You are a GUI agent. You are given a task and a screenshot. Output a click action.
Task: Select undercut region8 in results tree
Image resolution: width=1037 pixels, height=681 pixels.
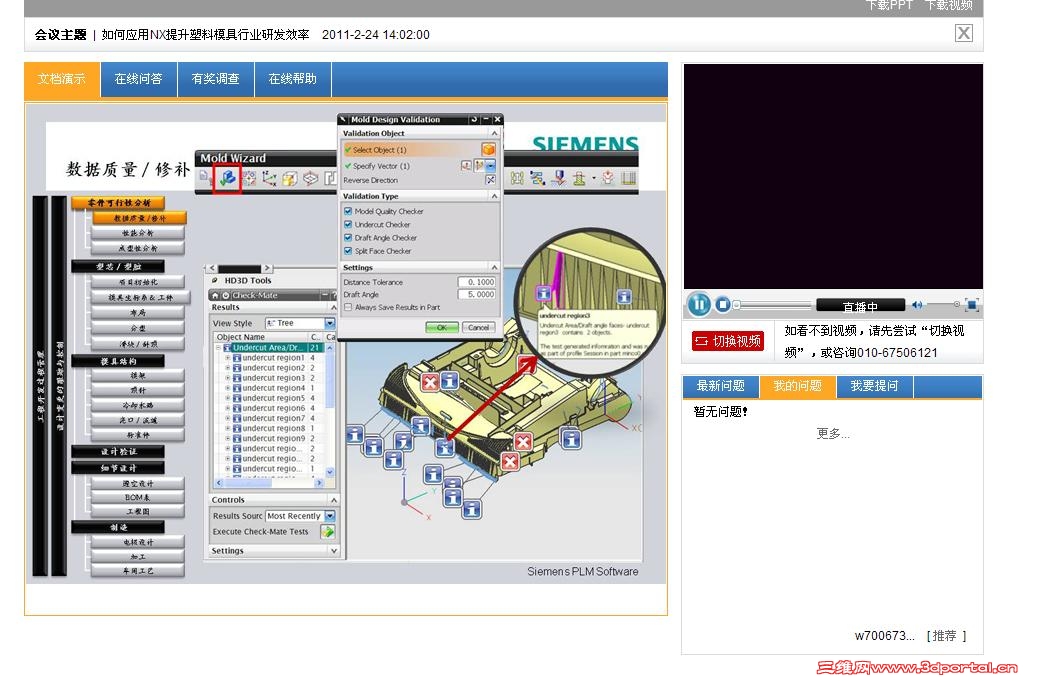(273, 428)
